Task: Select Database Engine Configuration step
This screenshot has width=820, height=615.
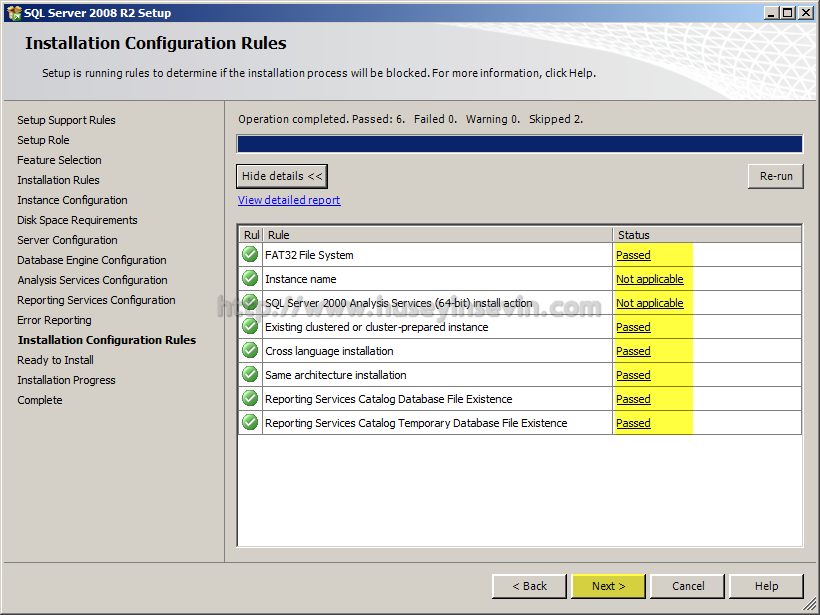Action: point(92,260)
